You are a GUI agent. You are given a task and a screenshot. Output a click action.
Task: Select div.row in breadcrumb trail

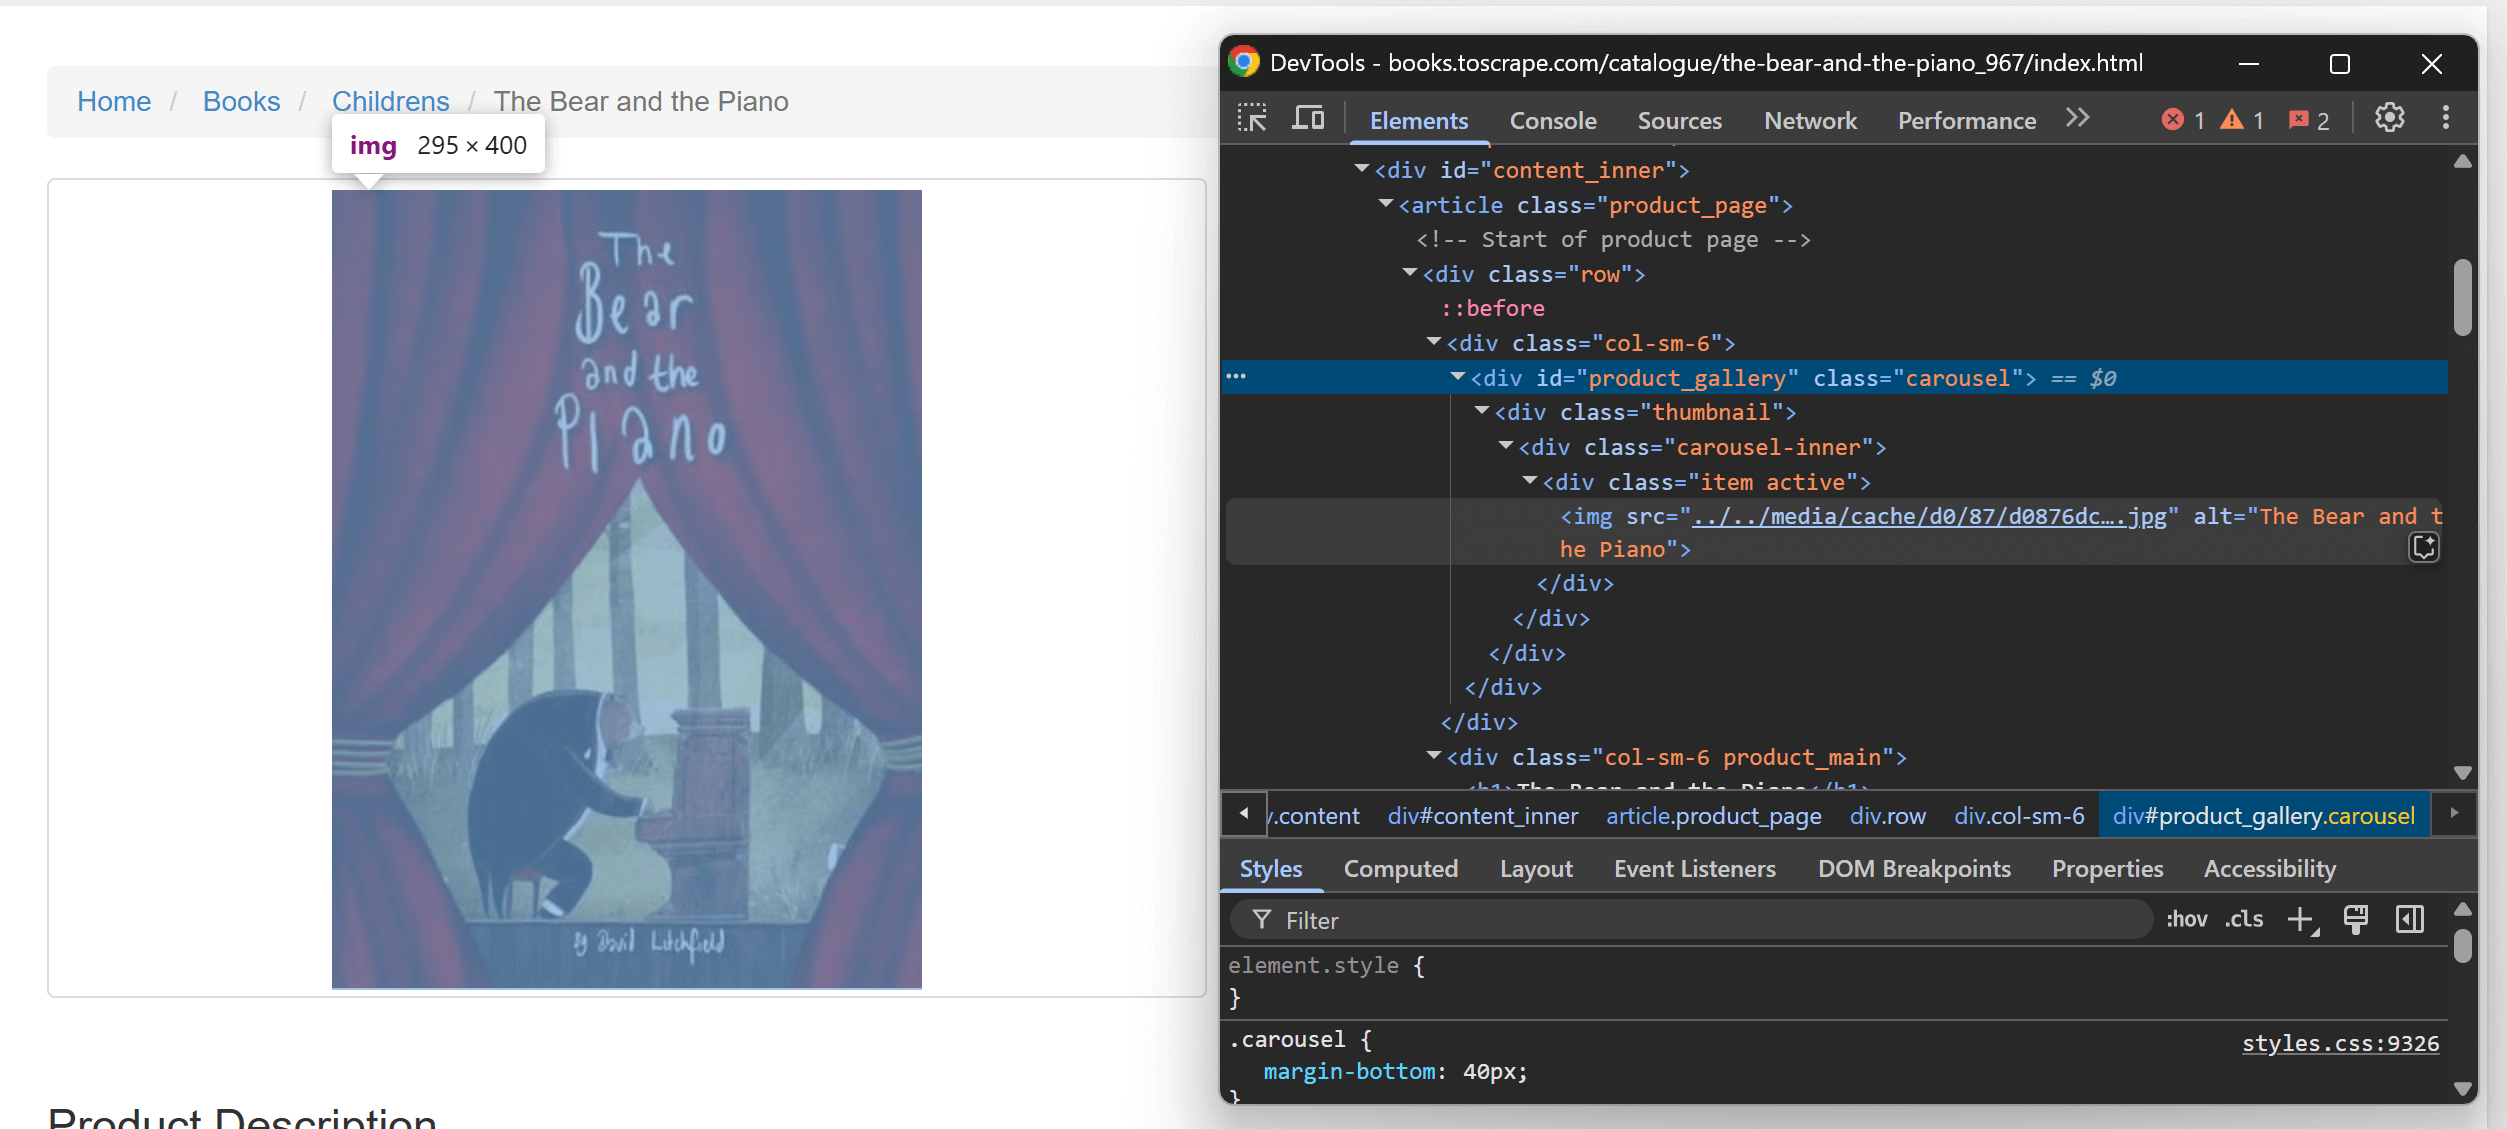click(1887, 816)
